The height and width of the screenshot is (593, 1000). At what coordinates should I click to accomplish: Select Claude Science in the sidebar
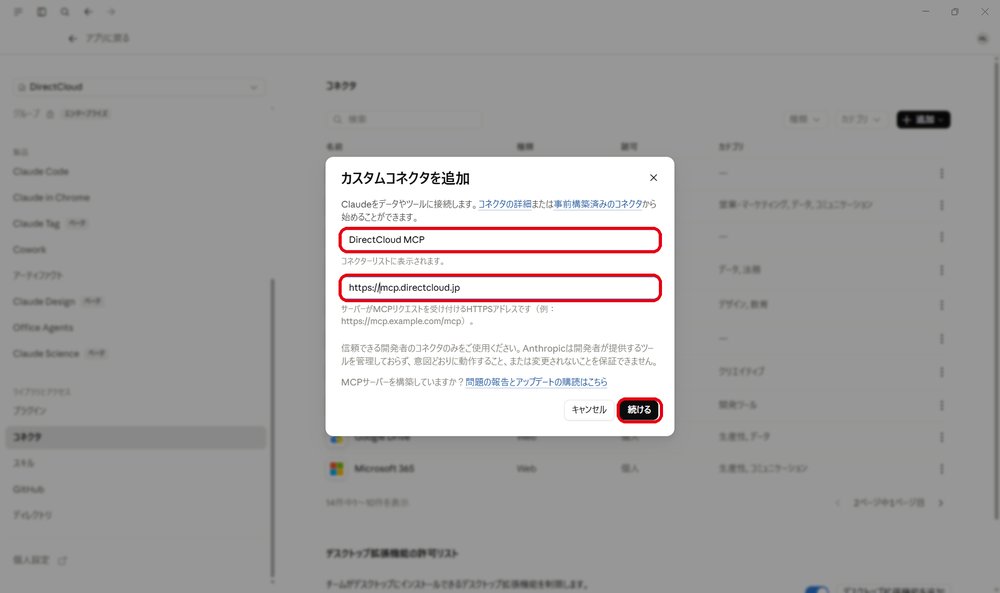(x=46, y=354)
